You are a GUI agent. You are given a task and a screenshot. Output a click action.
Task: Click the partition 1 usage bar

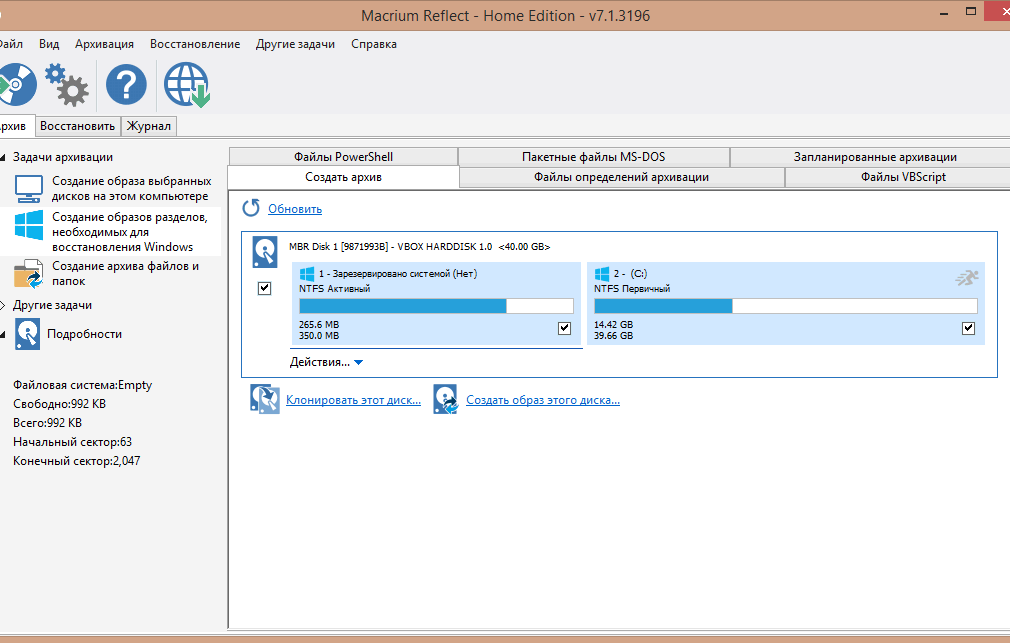436,305
